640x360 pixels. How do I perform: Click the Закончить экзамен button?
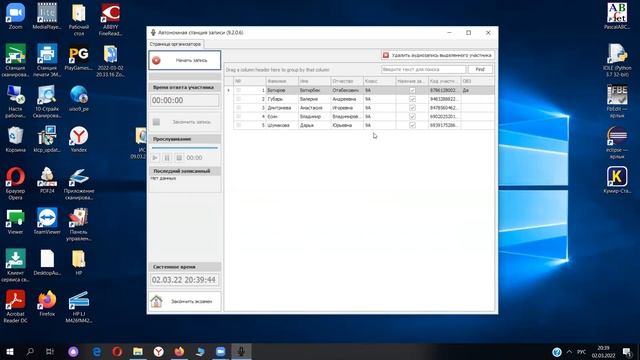184,301
